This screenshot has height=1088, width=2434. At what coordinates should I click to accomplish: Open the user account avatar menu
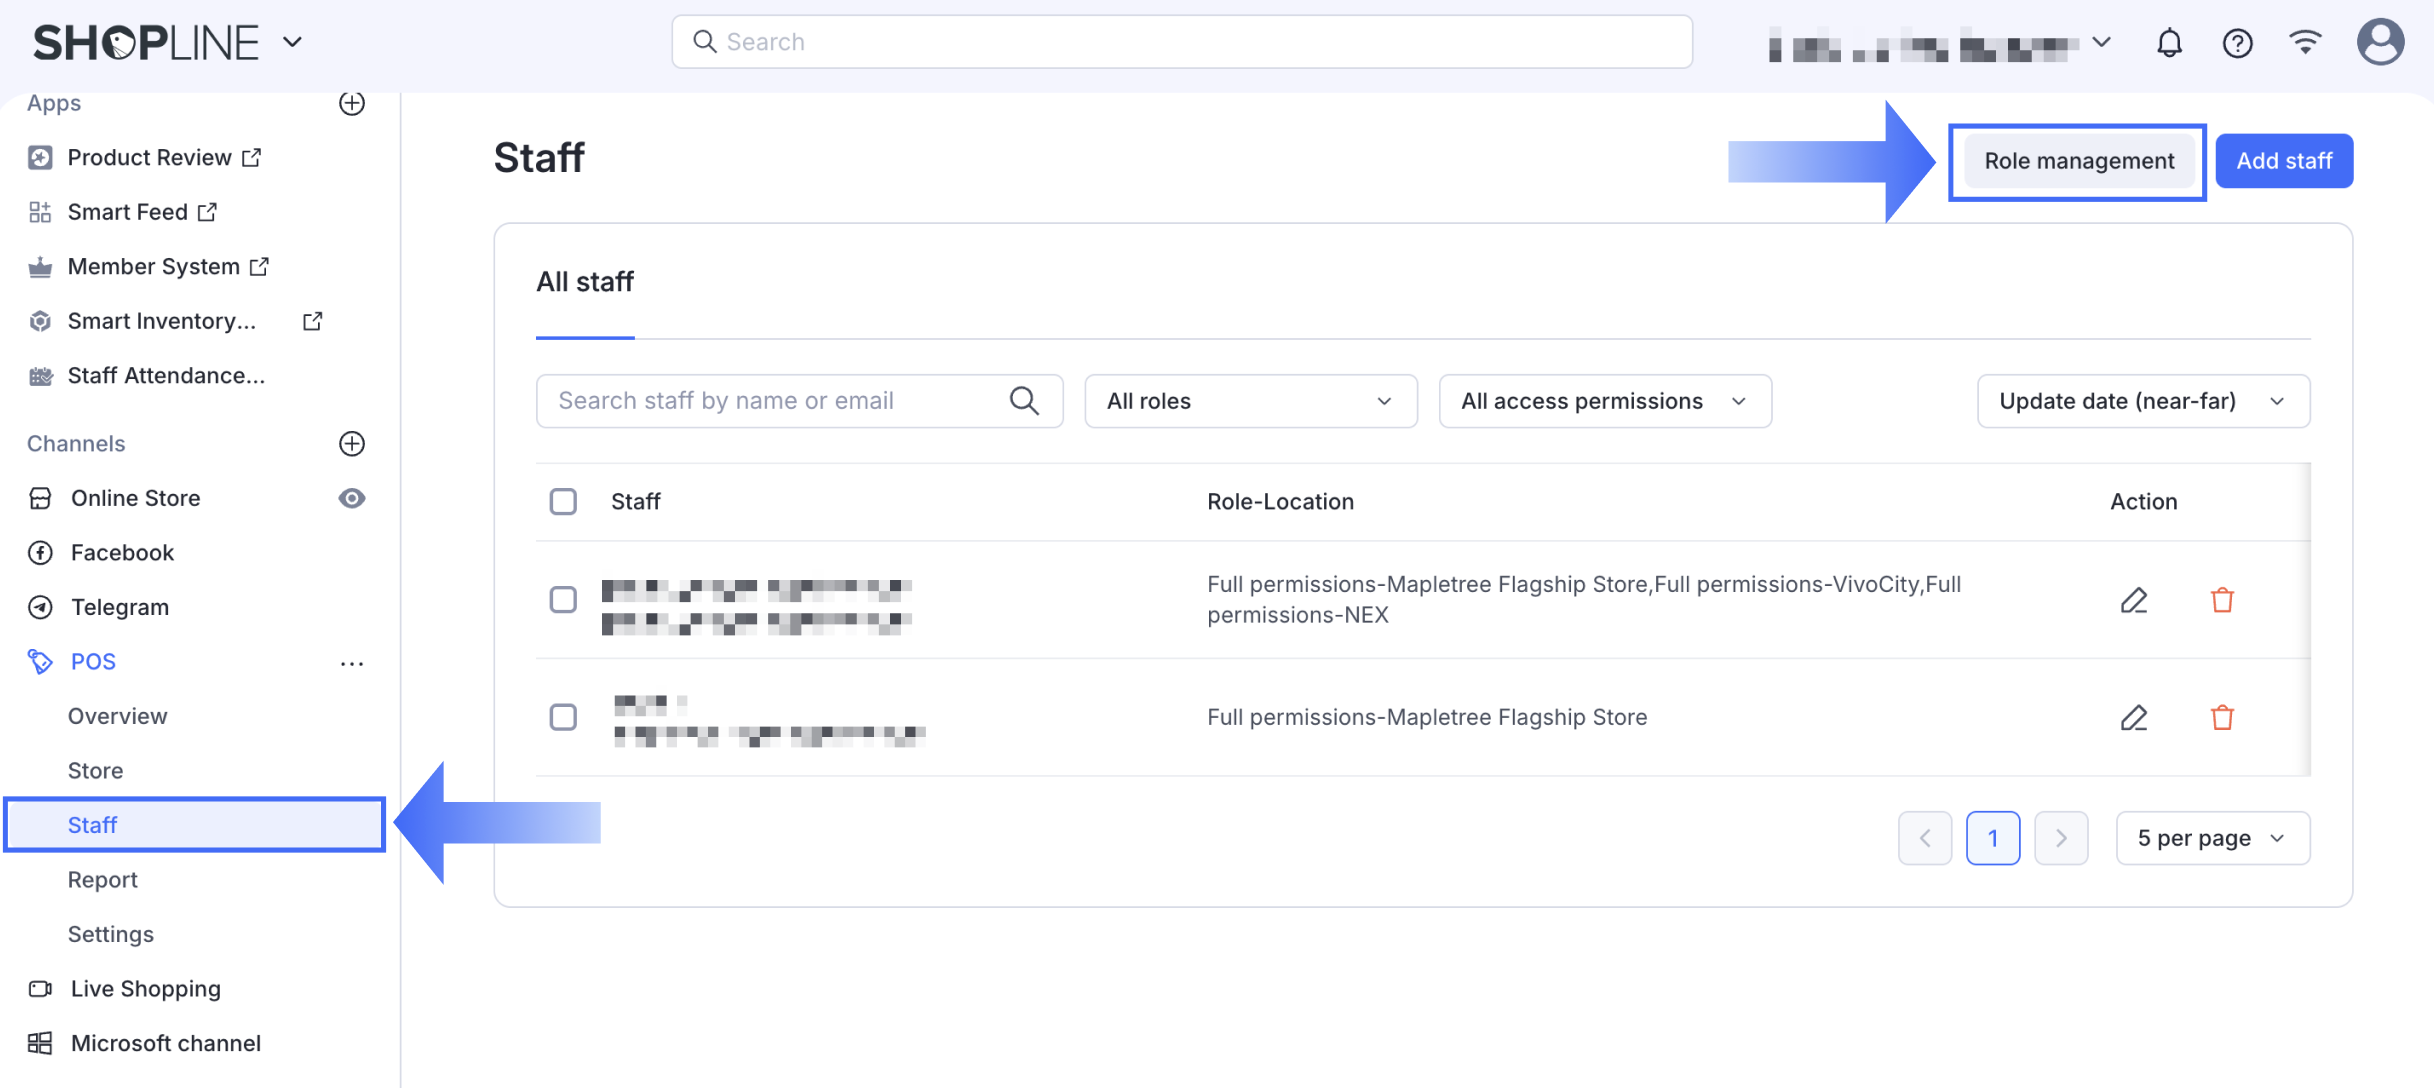pos(2380,43)
